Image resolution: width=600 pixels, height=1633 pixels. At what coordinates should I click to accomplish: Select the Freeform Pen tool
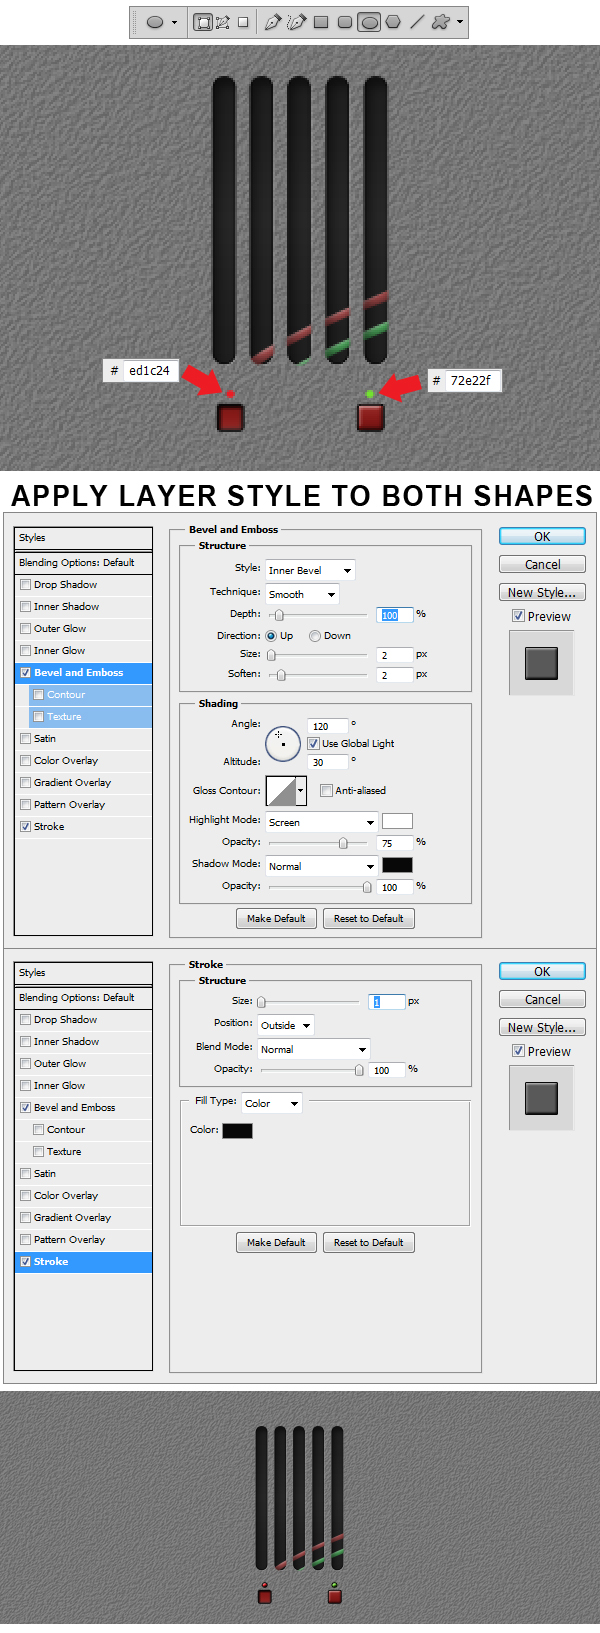[297, 22]
